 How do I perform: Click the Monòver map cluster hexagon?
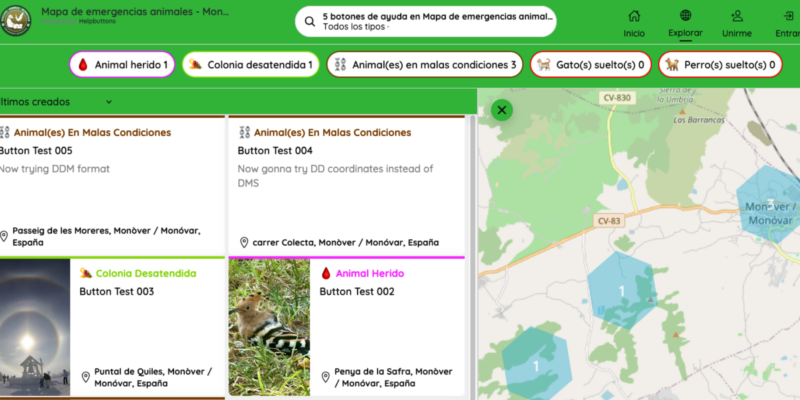click(x=769, y=204)
